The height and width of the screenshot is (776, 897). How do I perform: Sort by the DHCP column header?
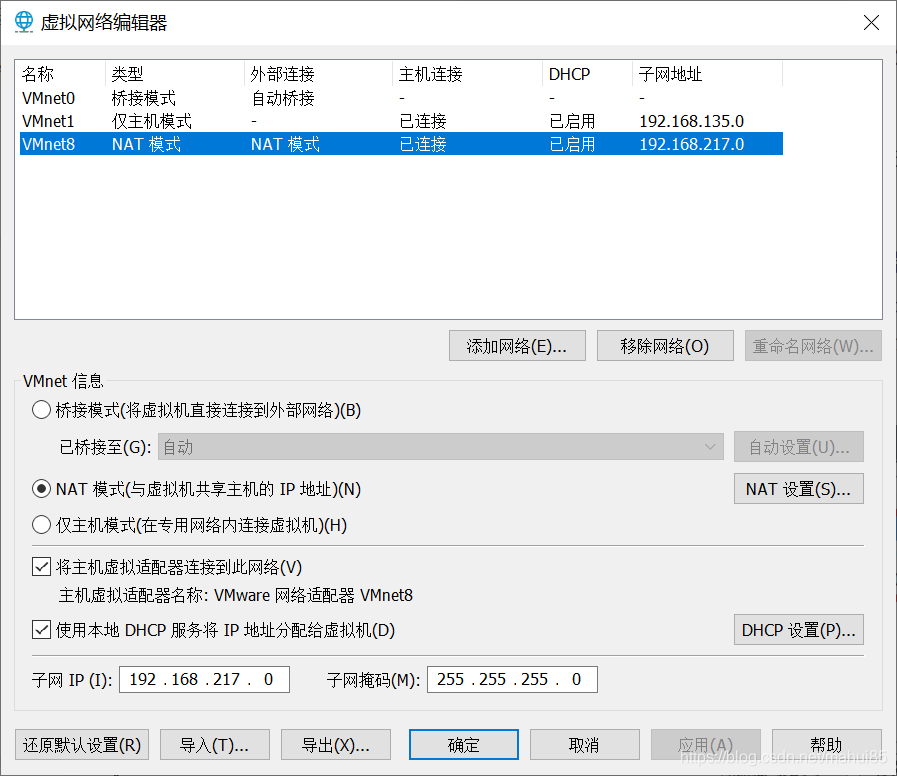tap(588, 74)
